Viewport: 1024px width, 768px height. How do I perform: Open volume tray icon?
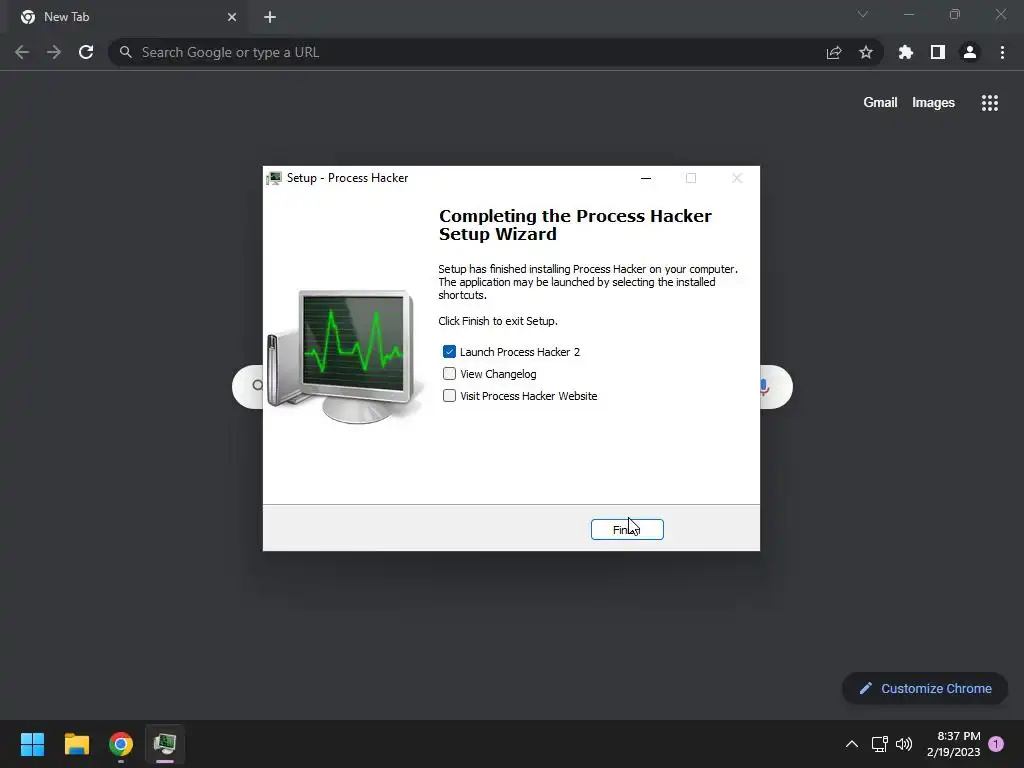[x=904, y=744]
